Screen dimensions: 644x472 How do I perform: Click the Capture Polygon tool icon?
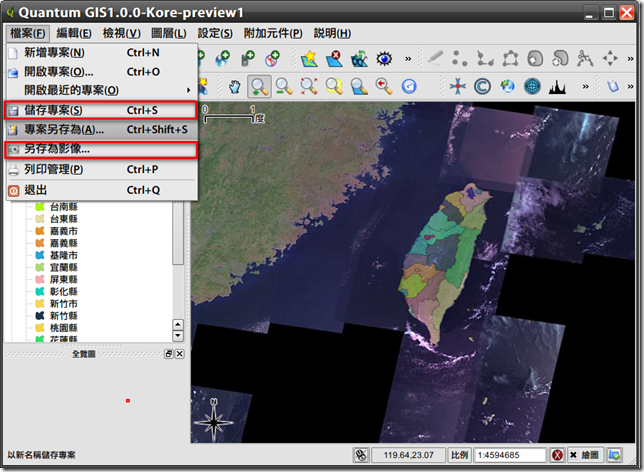[510, 58]
